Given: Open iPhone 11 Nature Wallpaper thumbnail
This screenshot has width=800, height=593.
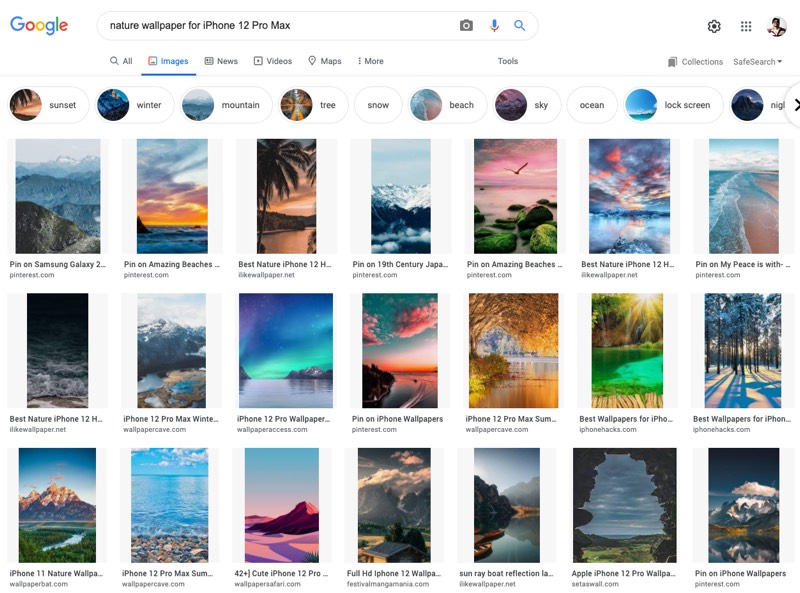Looking at the screenshot, I should pyautogui.click(x=57, y=505).
